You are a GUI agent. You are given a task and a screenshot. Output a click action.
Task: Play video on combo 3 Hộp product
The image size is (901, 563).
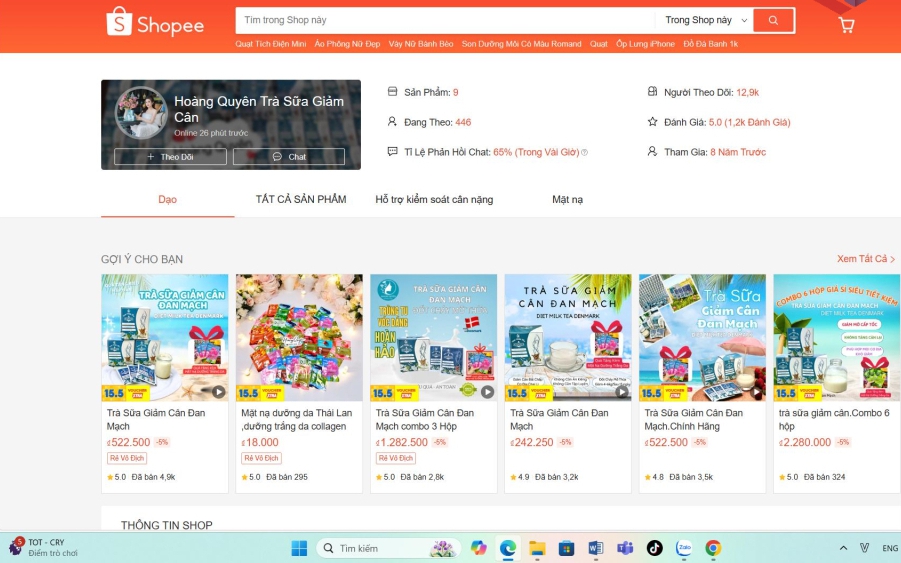point(487,392)
